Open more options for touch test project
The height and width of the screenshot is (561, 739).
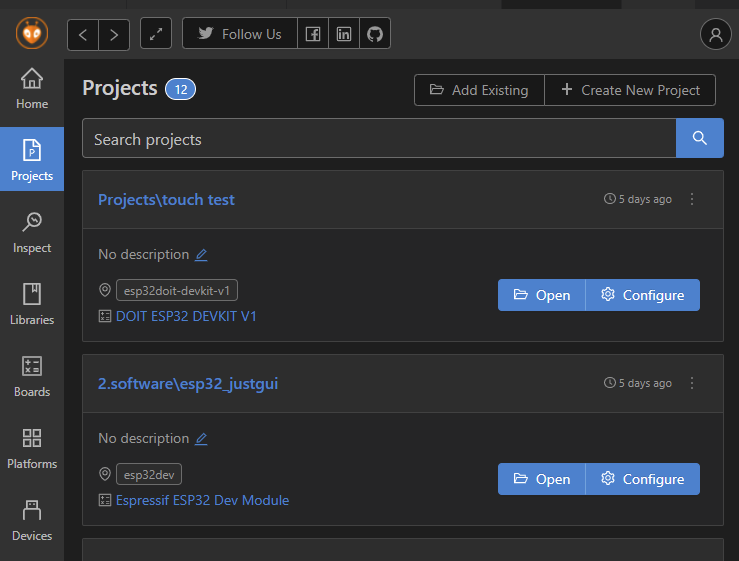(x=692, y=199)
